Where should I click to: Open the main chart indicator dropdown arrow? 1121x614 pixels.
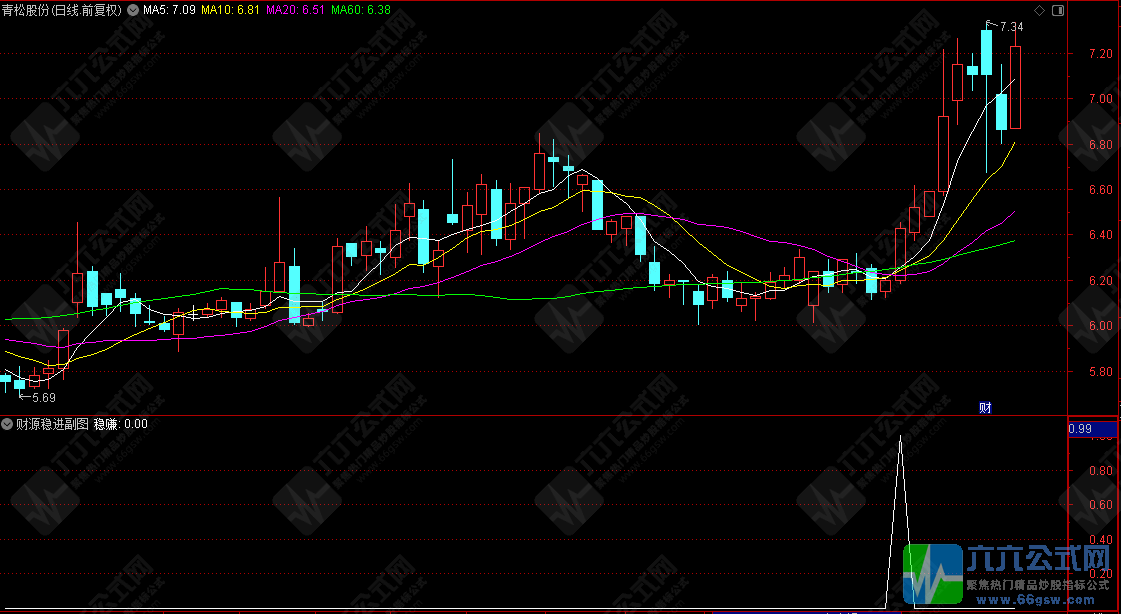[x=133, y=10]
